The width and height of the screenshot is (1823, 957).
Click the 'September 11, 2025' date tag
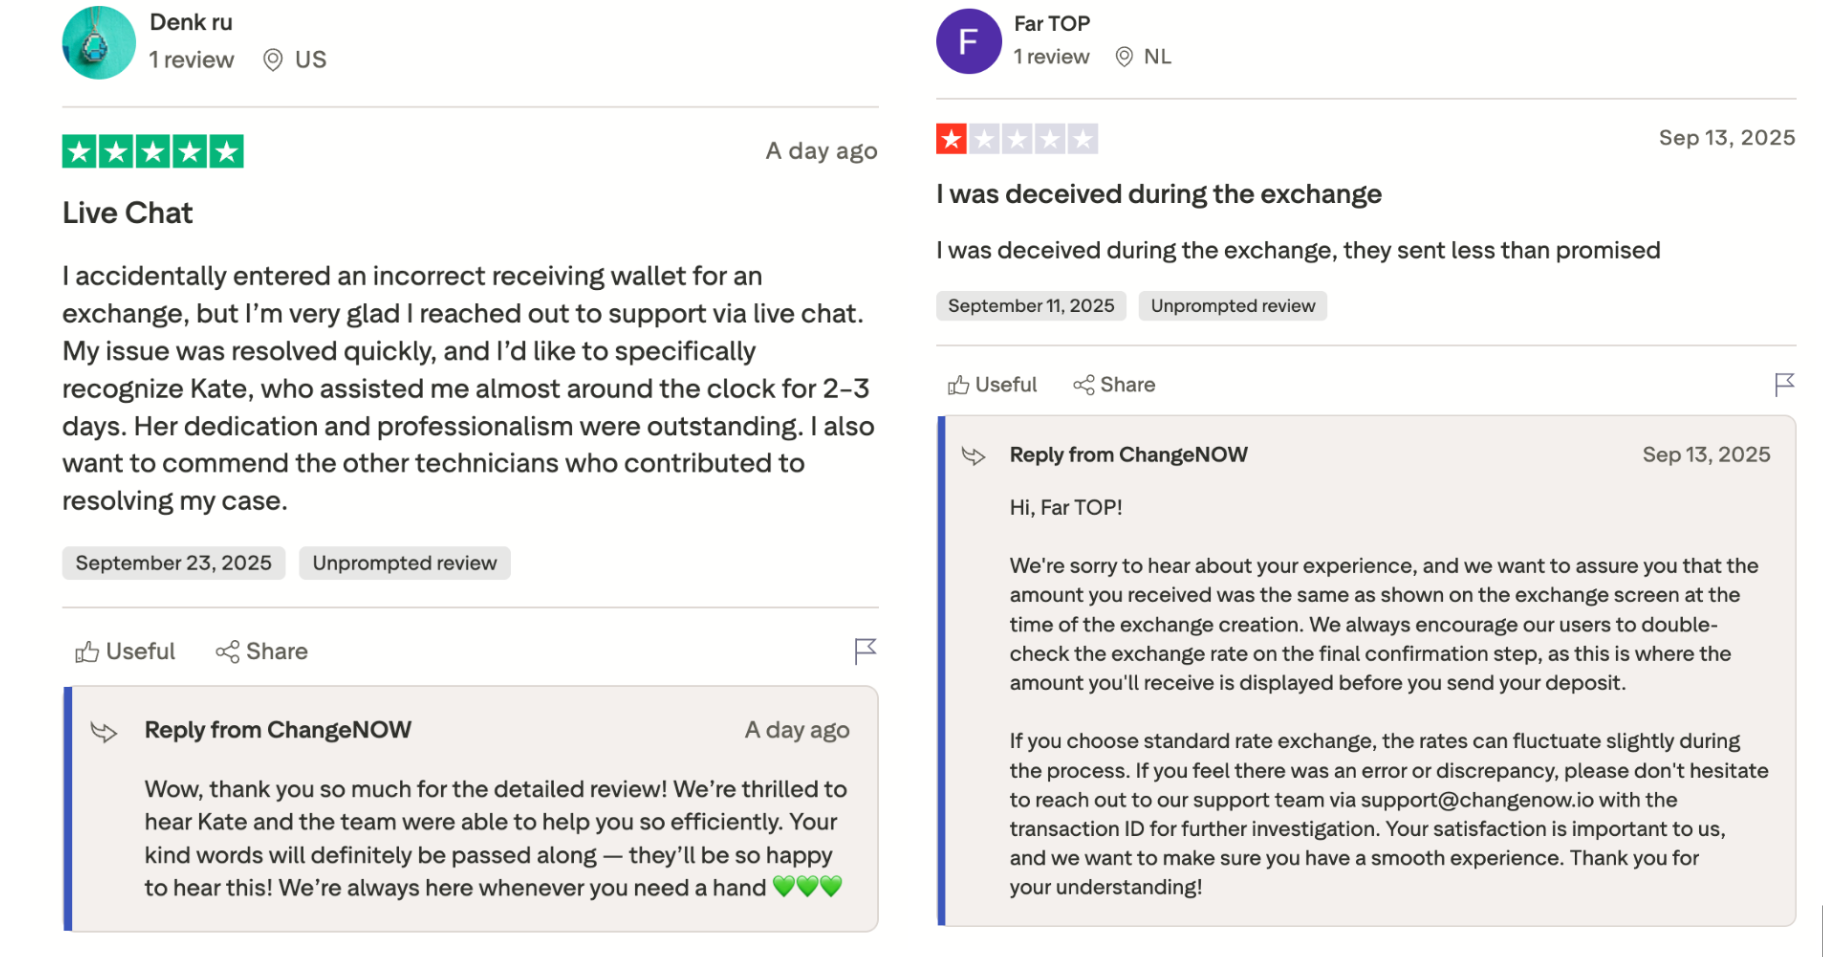1030,306
